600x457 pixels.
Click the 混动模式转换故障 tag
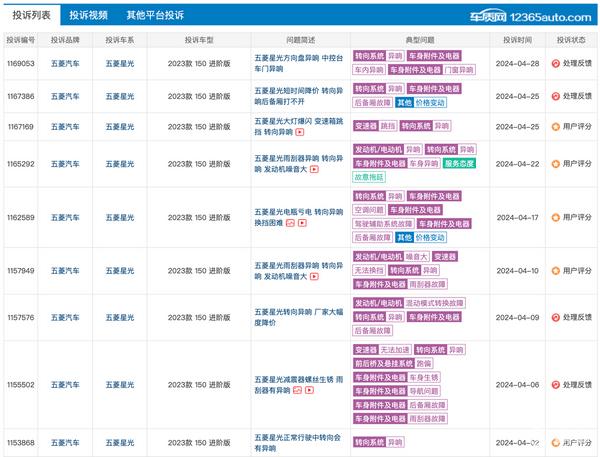point(434,303)
